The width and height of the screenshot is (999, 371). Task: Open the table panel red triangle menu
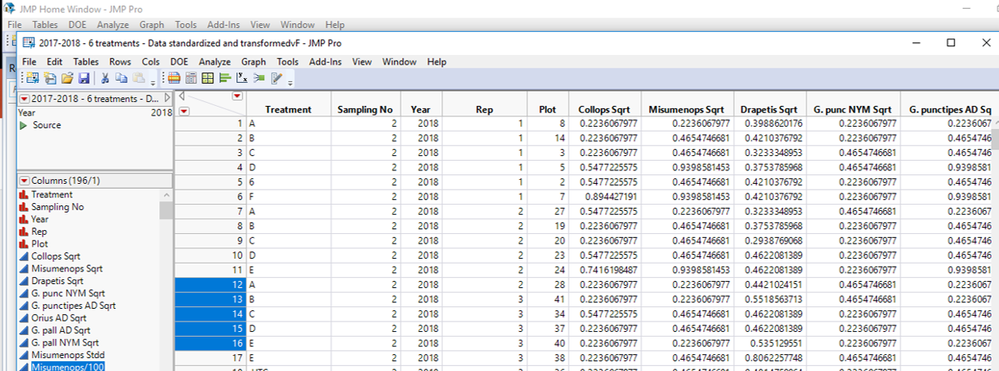pos(25,99)
